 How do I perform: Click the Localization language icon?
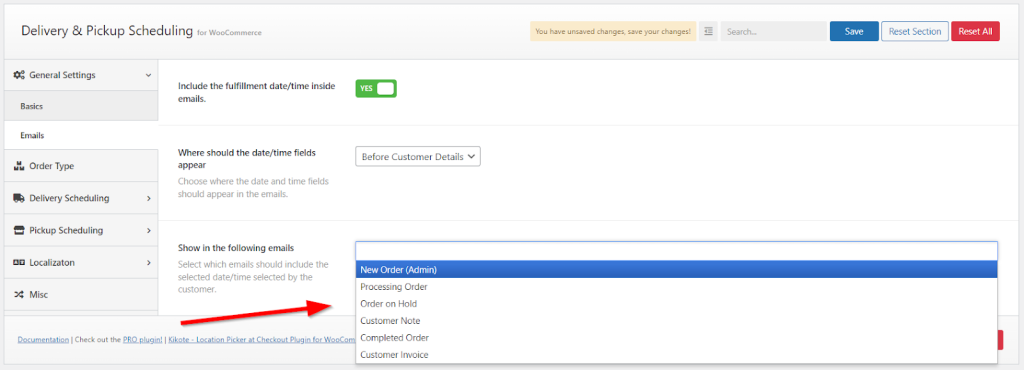(x=19, y=262)
